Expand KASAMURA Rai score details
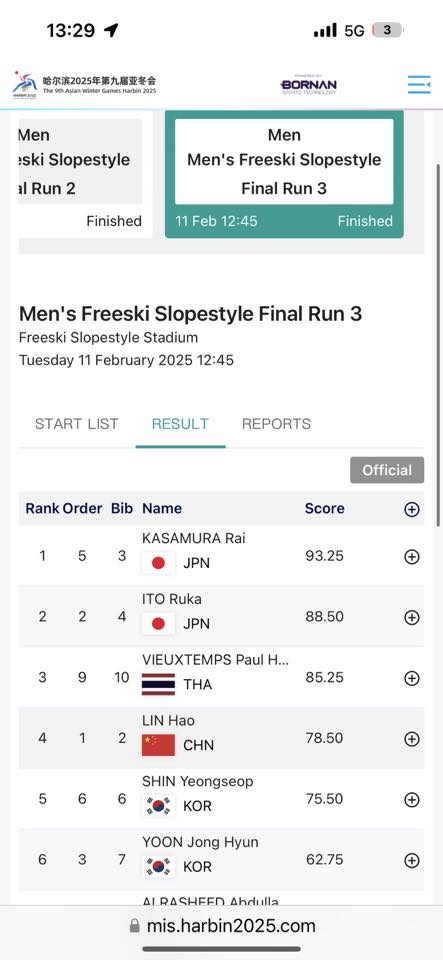 point(412,557)
